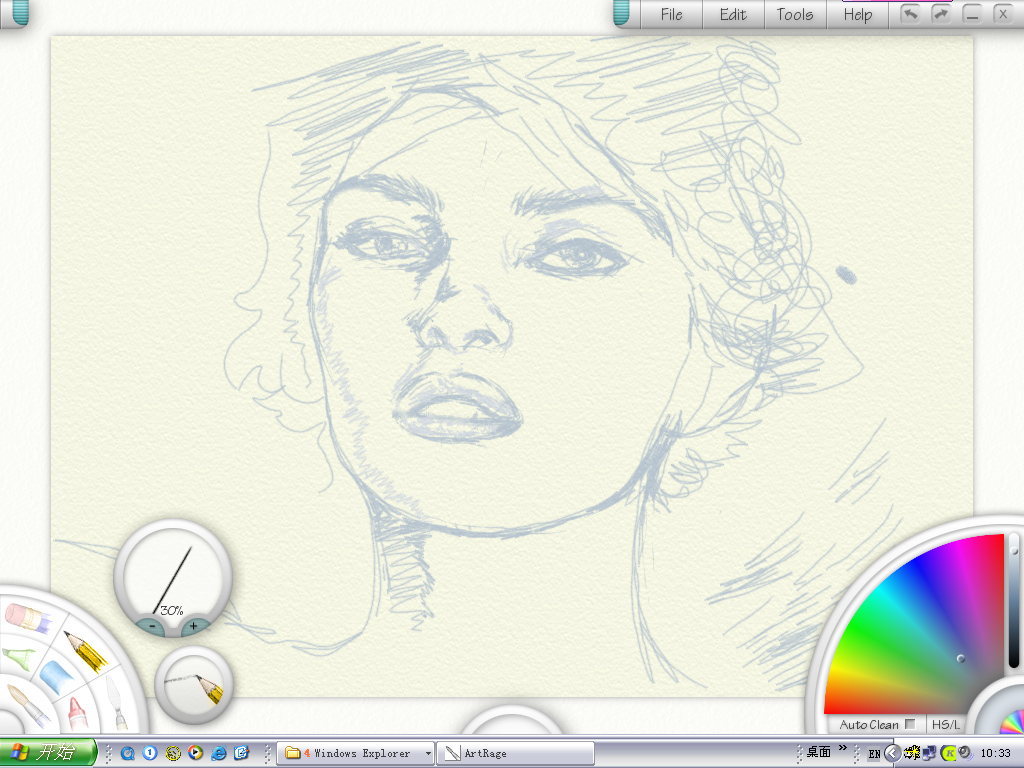
Task: Increase tool size with plus button
Action: pos(193,626)
